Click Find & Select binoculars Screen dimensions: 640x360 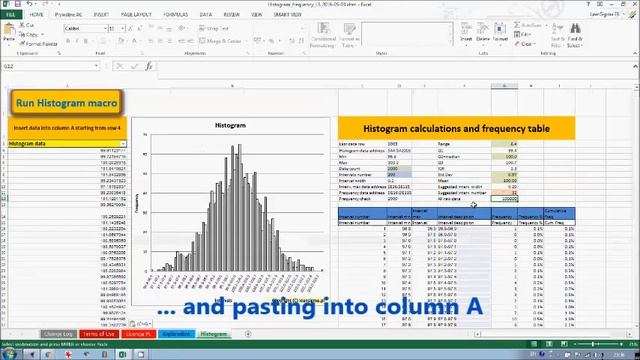pyautogui.click(x=575, y=35)
